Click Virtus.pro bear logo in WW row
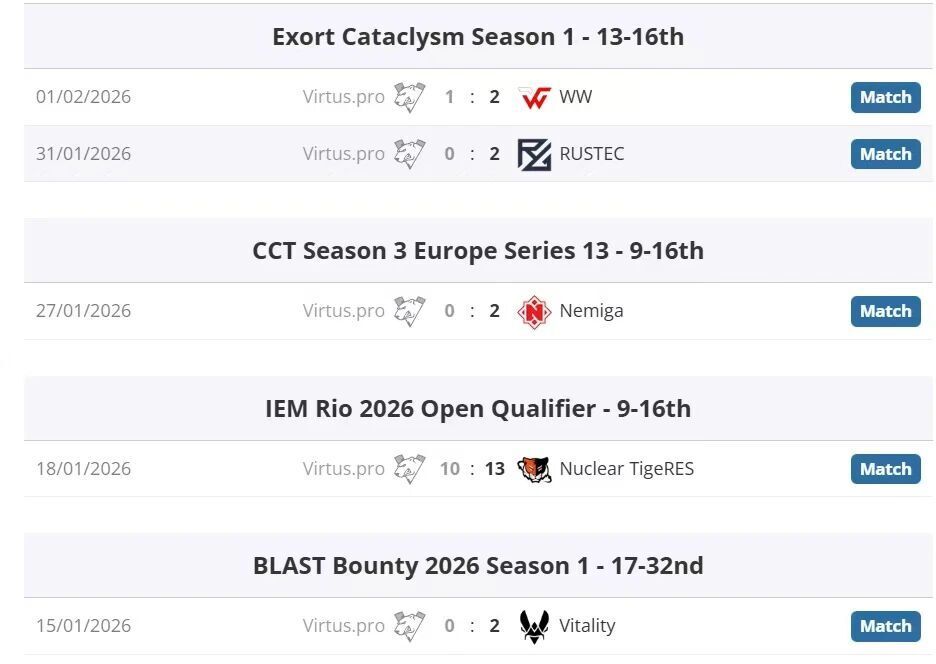Viewport: 936px width, 664px height. (409, 97)
